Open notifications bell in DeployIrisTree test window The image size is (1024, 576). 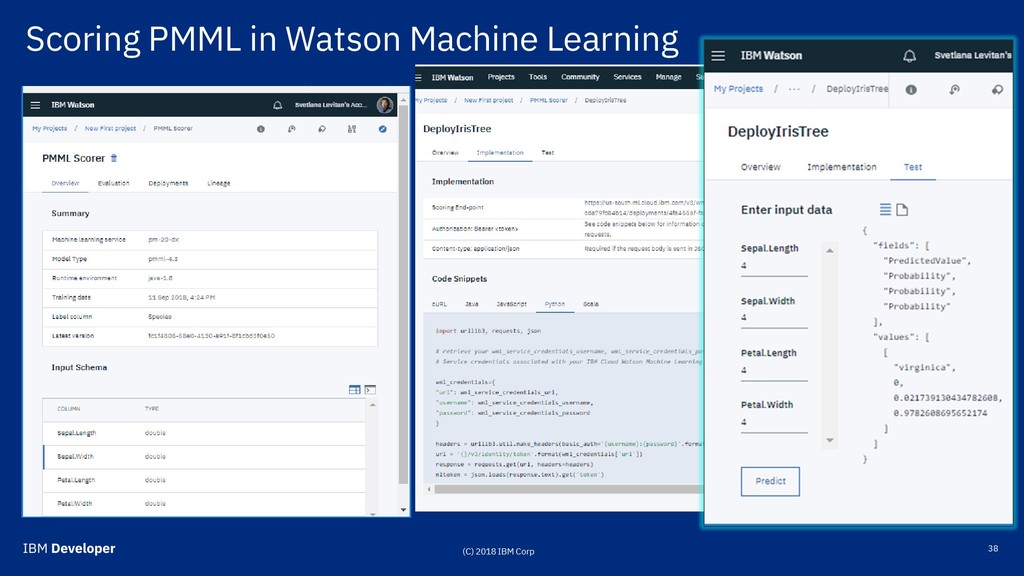[x=909, y=56]
